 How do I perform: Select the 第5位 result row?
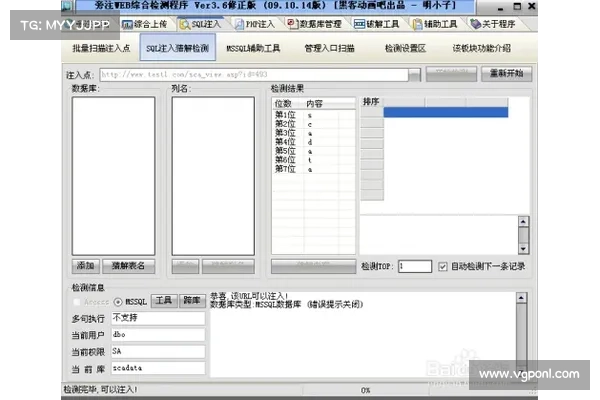(313, 151)
